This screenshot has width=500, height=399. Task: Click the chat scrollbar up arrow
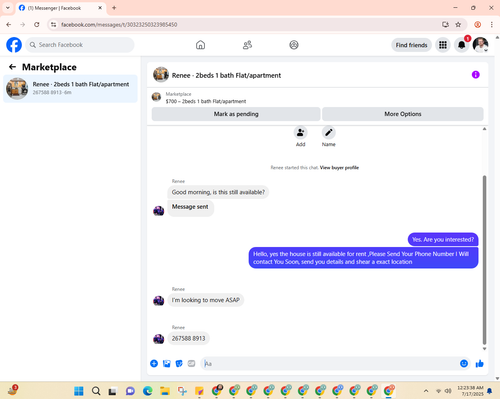[x=484, y=129]
